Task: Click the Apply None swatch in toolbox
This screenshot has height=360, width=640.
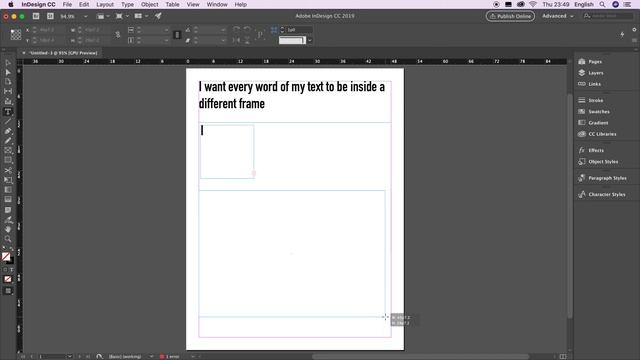Action: [x=8, y=279]
